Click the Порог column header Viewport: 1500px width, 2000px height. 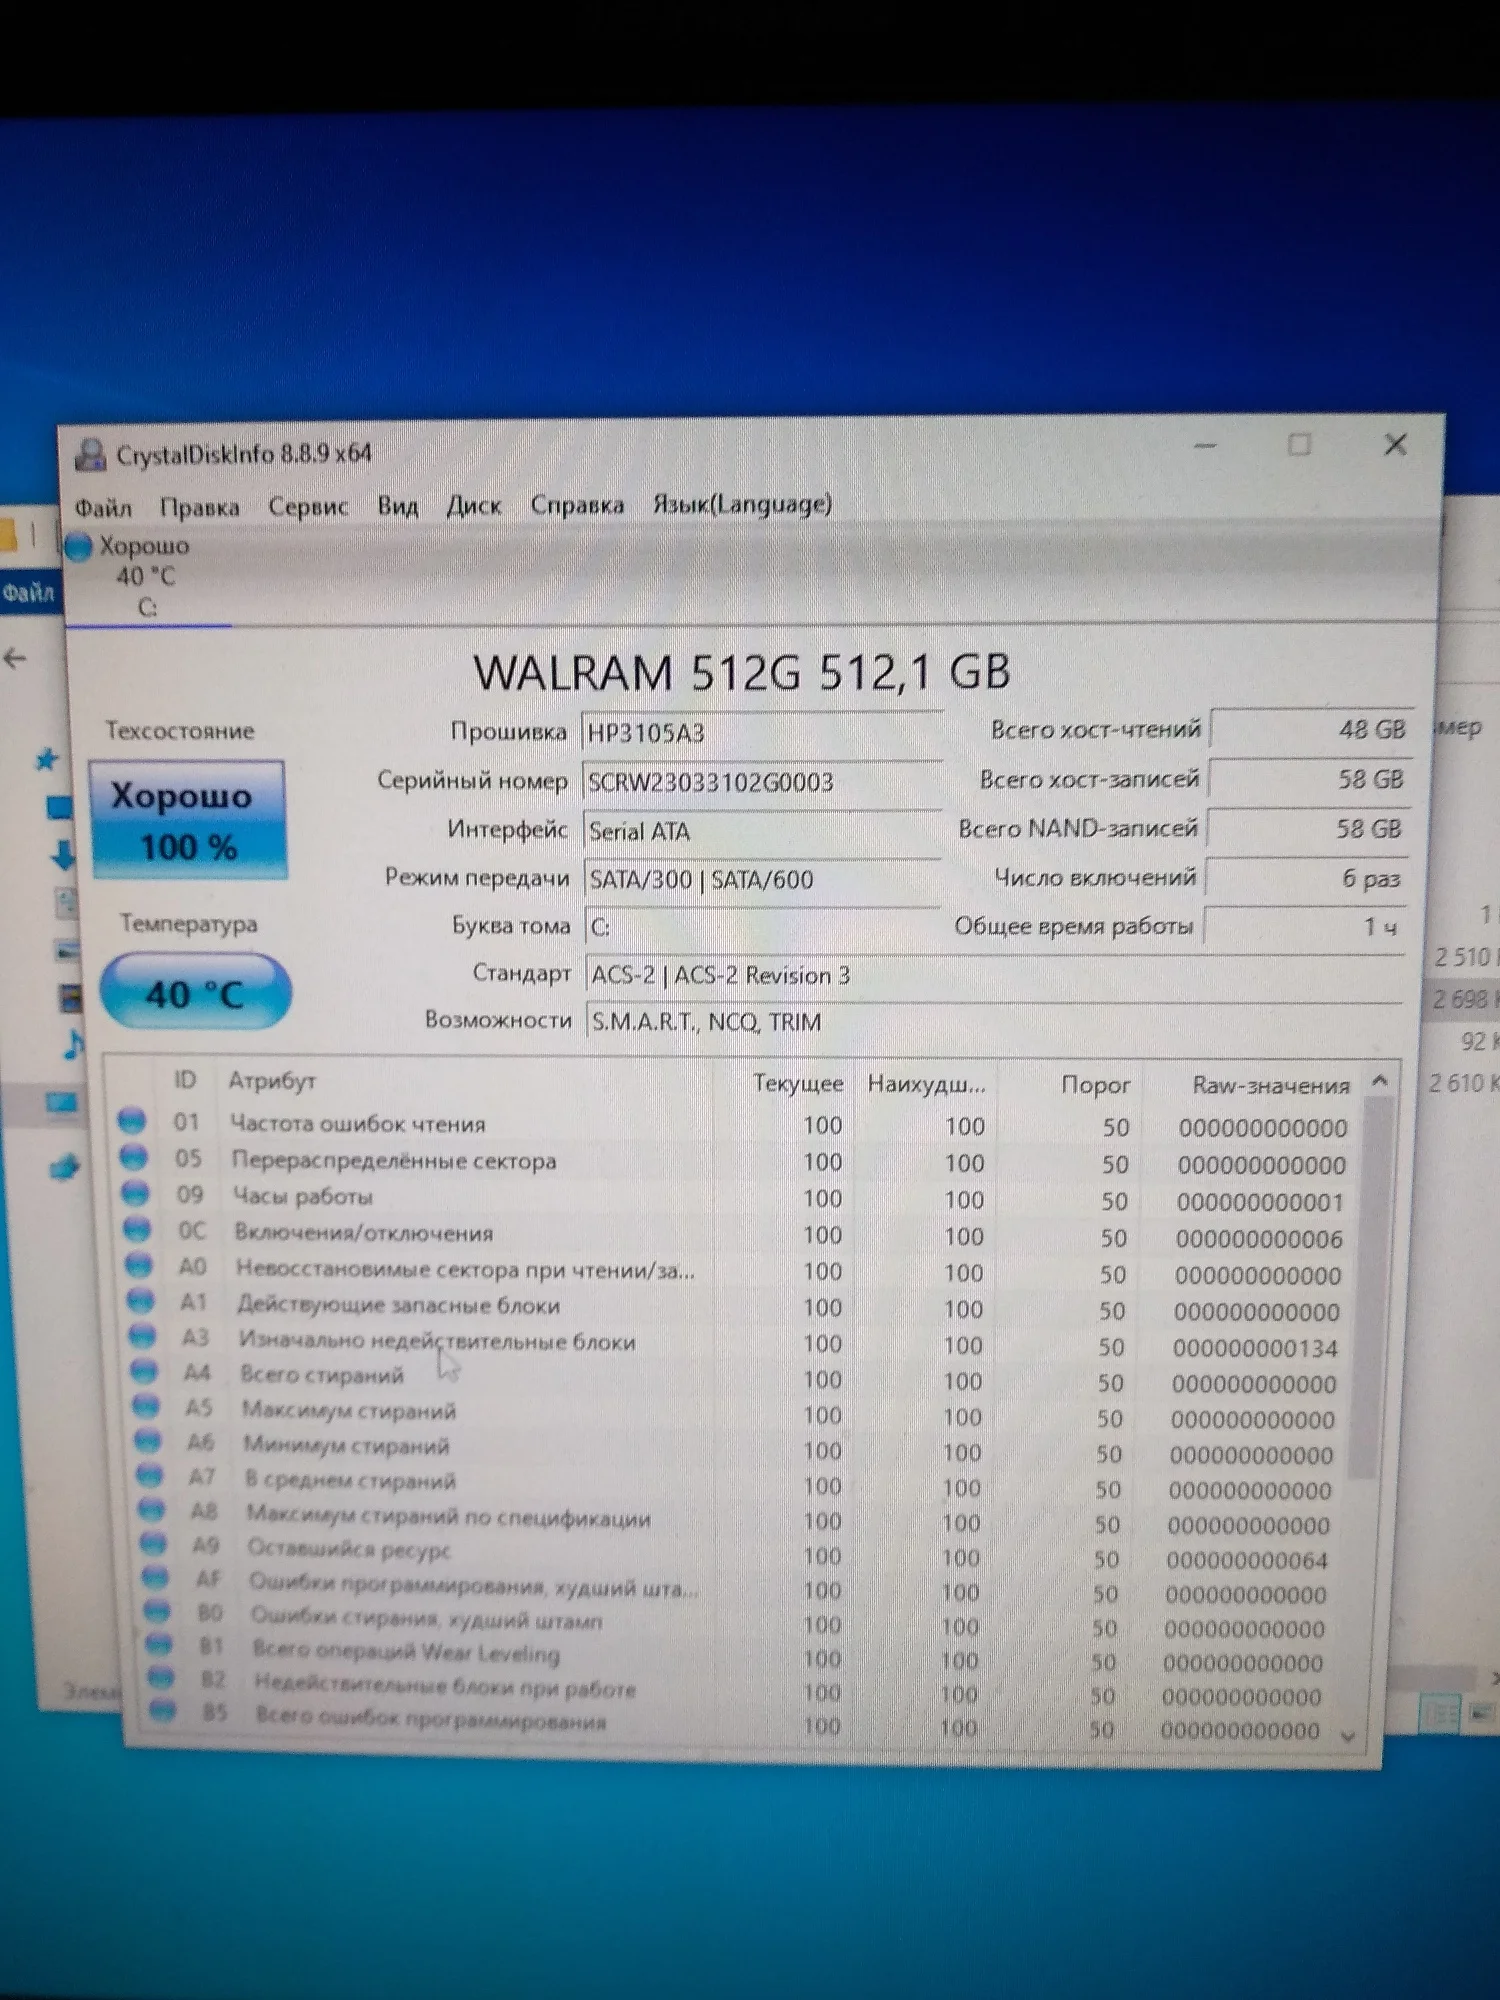pyautogui.click(x=1095, y=1085)
